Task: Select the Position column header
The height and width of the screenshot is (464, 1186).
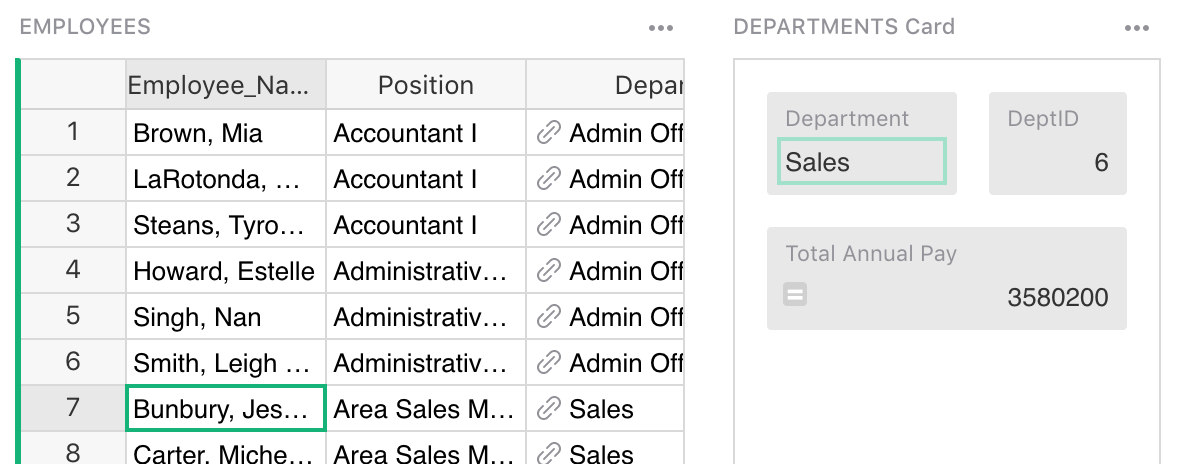Action: 425,86
